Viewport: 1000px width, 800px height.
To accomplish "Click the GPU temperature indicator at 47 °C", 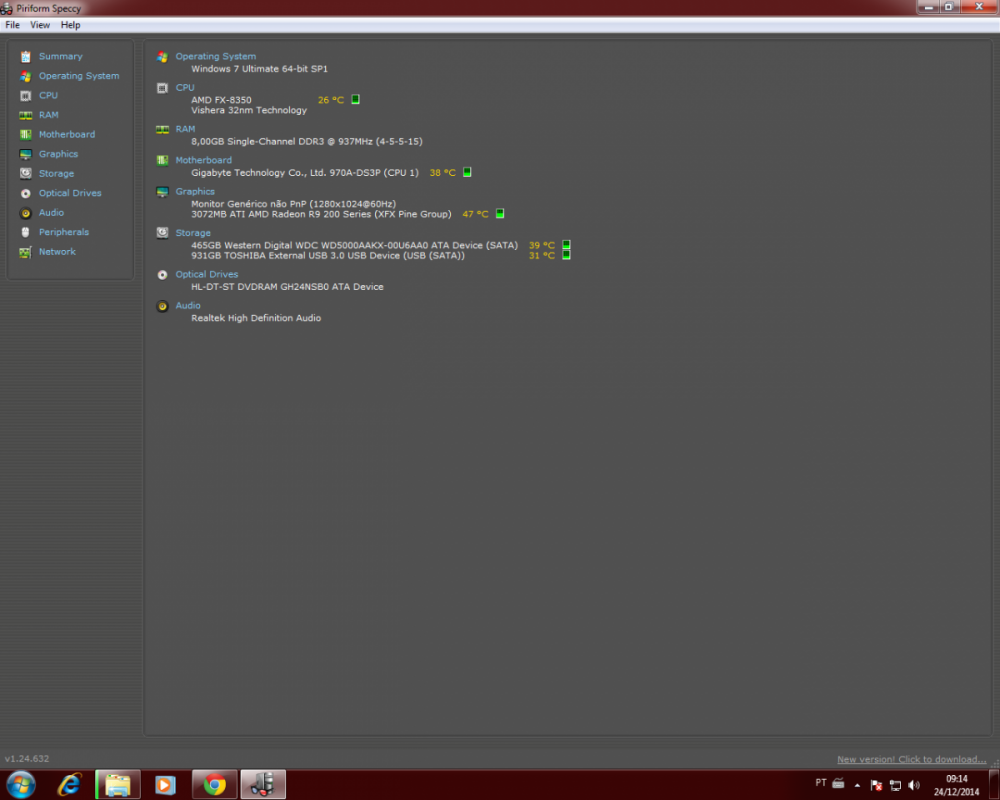I will click(x=475, y=214).
